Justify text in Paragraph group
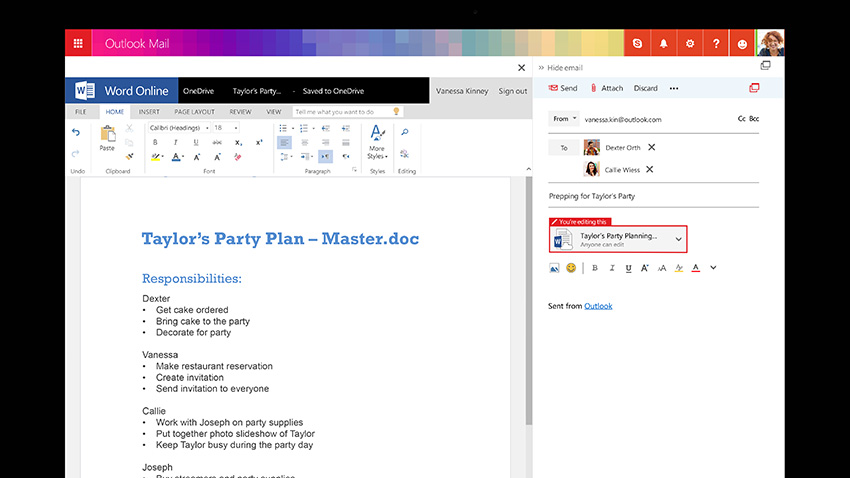This screenshot has height=478, width=850. [x=346, y=143]
